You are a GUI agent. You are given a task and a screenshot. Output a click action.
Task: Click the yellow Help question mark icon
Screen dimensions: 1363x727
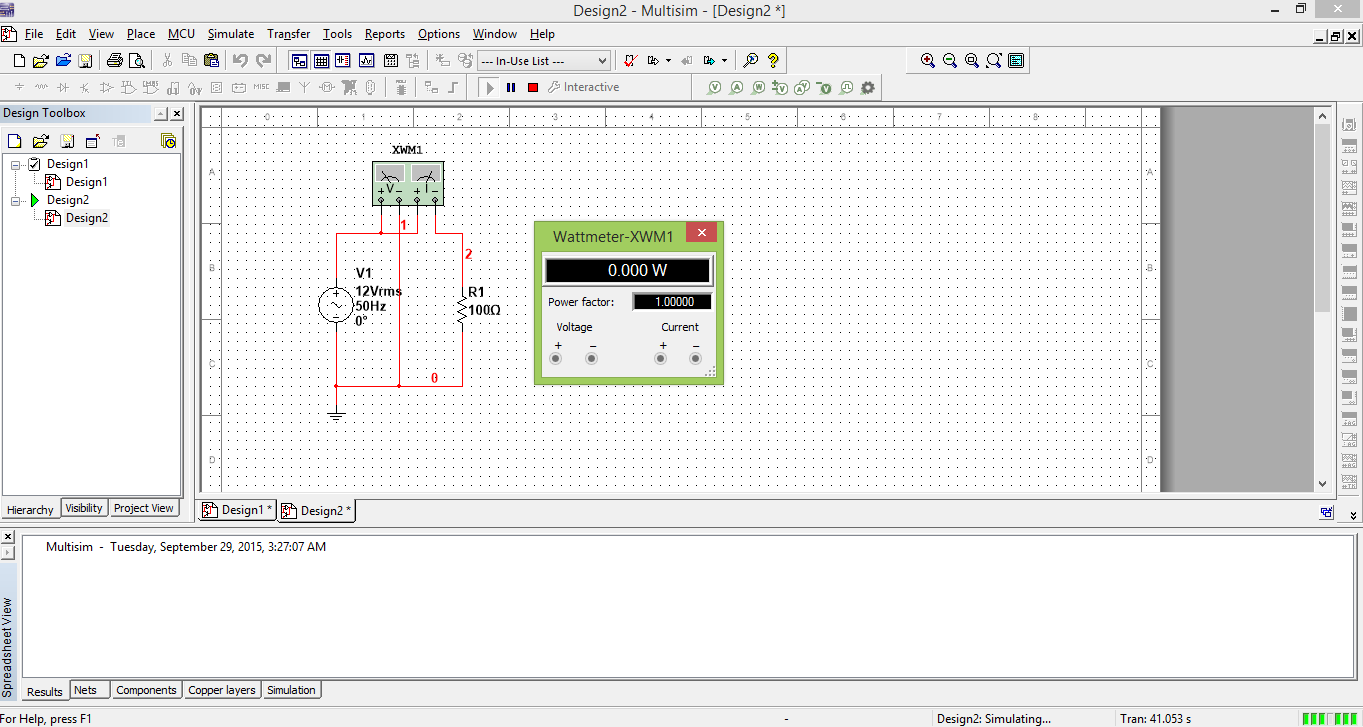coord(773,61)
